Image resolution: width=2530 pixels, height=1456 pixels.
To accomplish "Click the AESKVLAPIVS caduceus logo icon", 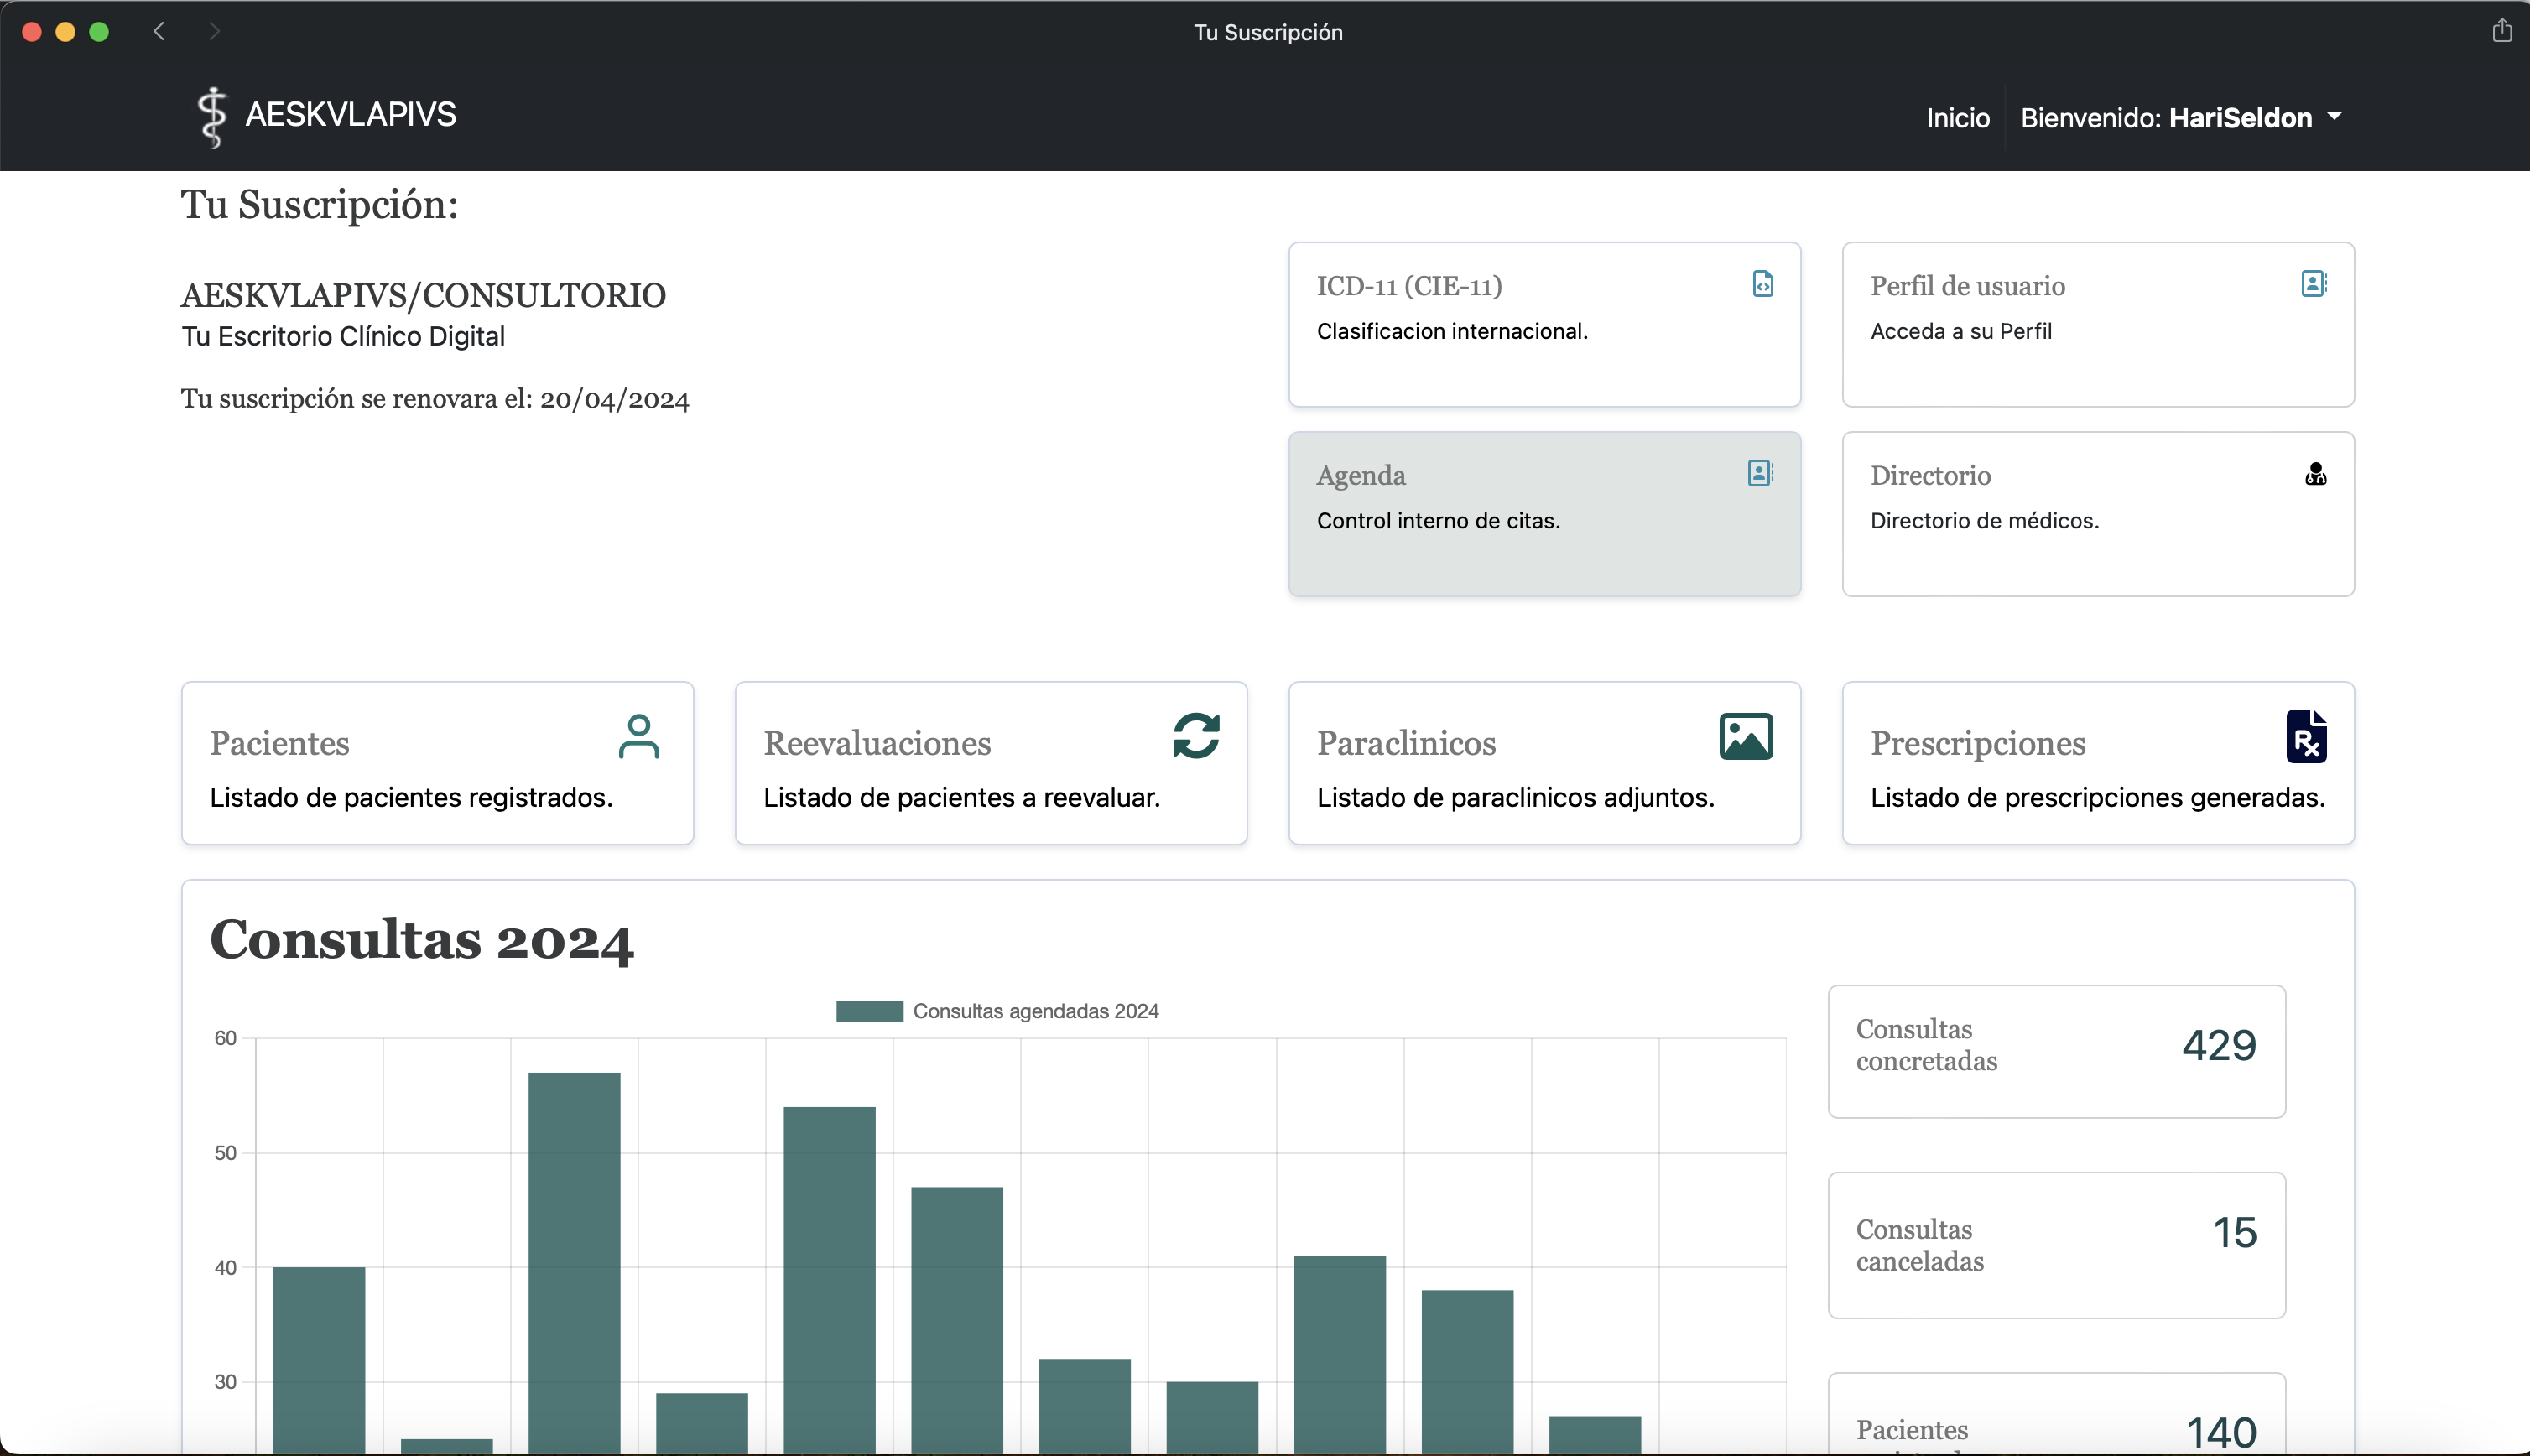I will 211,117.
